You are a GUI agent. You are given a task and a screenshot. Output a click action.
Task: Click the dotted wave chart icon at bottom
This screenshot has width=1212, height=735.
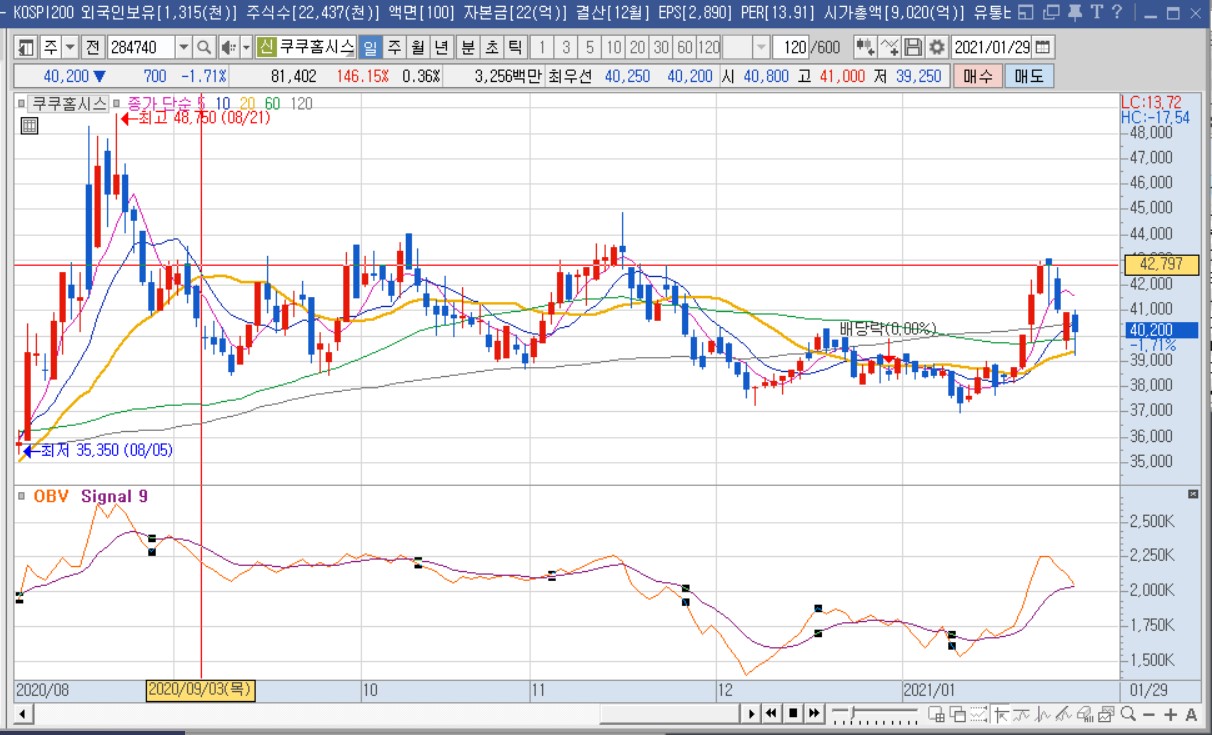977,714
